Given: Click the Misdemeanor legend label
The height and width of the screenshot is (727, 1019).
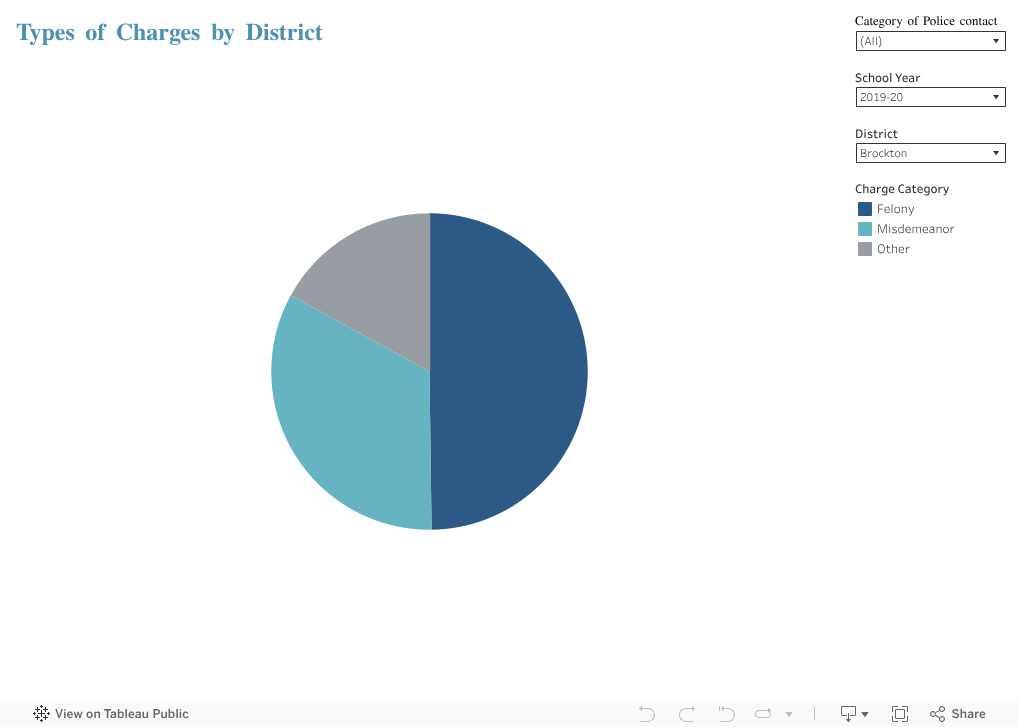Looking at the screenshot, I should click(915, 229).
